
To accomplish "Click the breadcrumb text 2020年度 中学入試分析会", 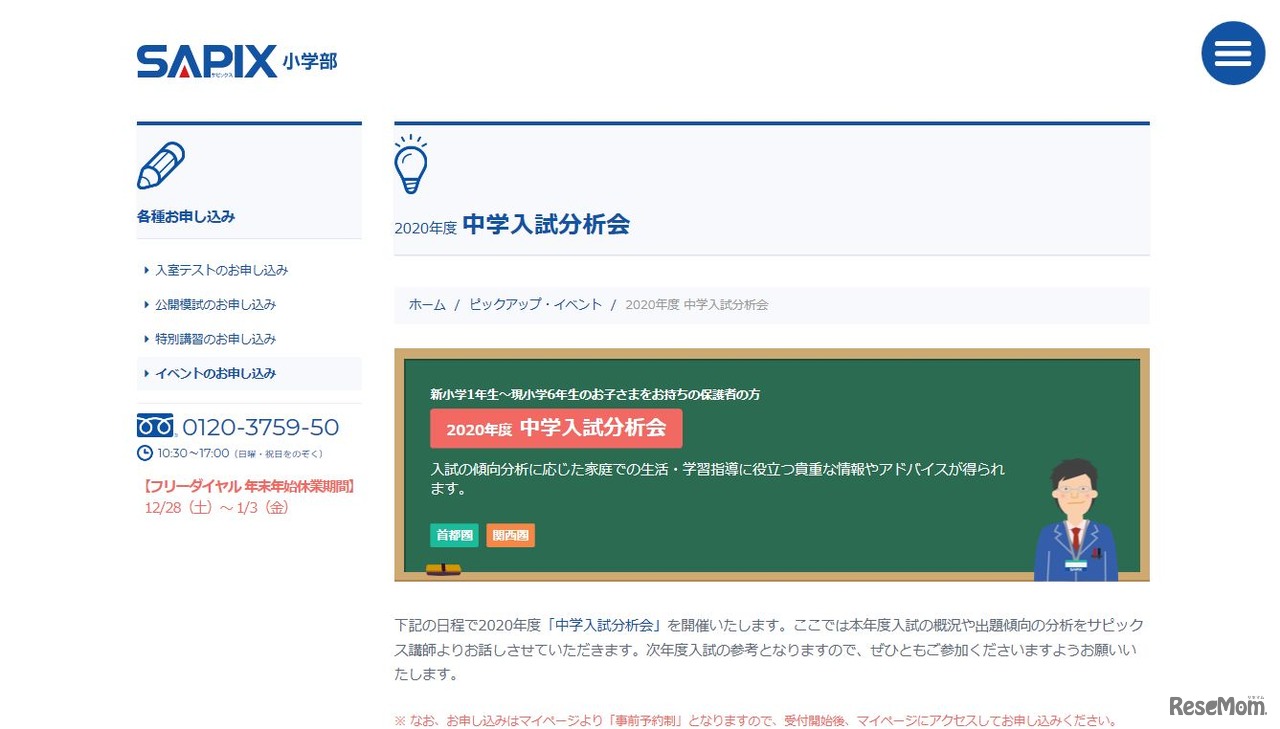I will click(x=697, y=305).
